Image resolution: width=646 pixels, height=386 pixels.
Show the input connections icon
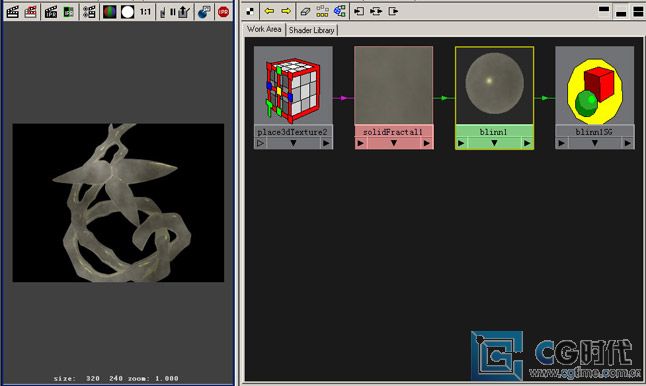tap(359, 12)
